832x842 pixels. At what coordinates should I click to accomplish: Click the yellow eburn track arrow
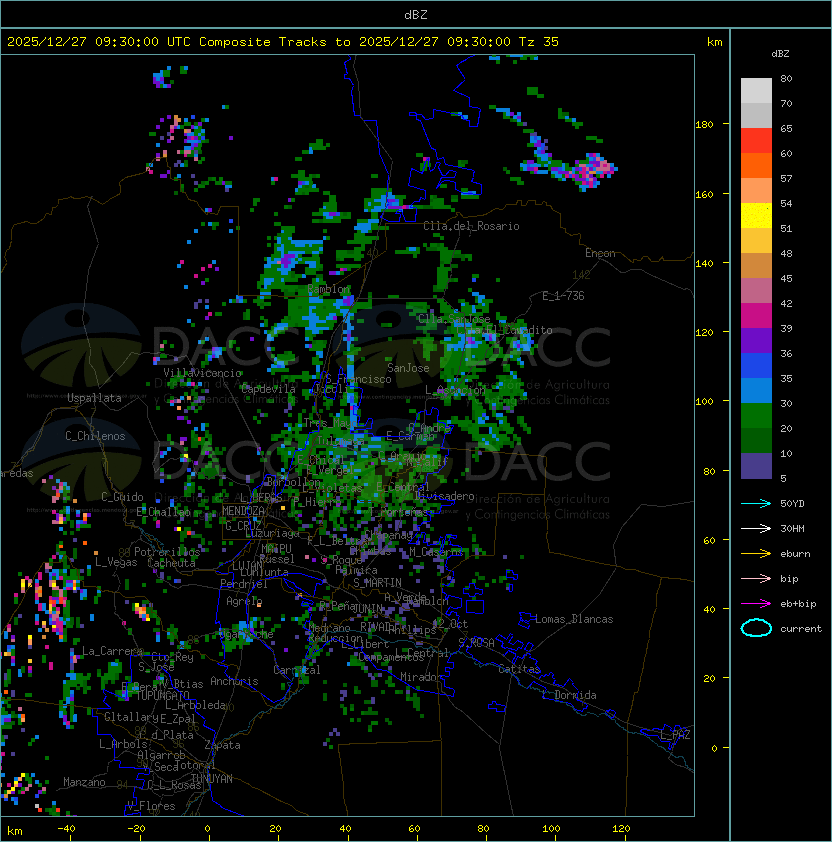point(756,554)
